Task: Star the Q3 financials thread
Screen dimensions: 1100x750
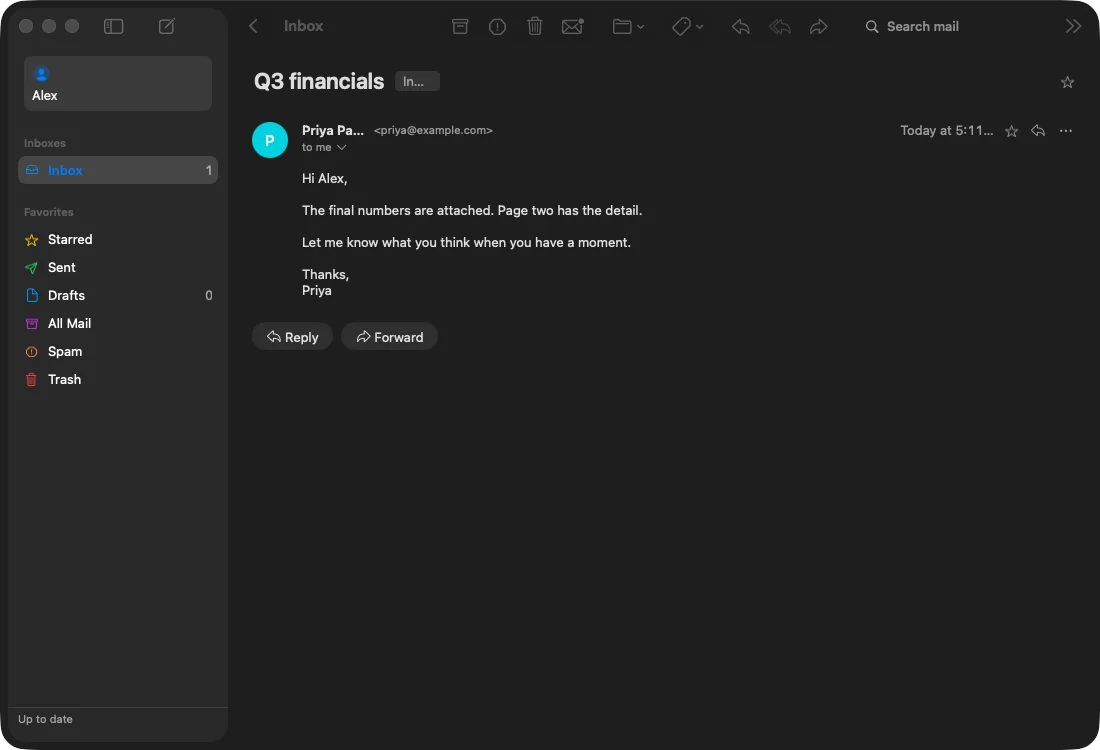Action: (x=1067, y=82)
